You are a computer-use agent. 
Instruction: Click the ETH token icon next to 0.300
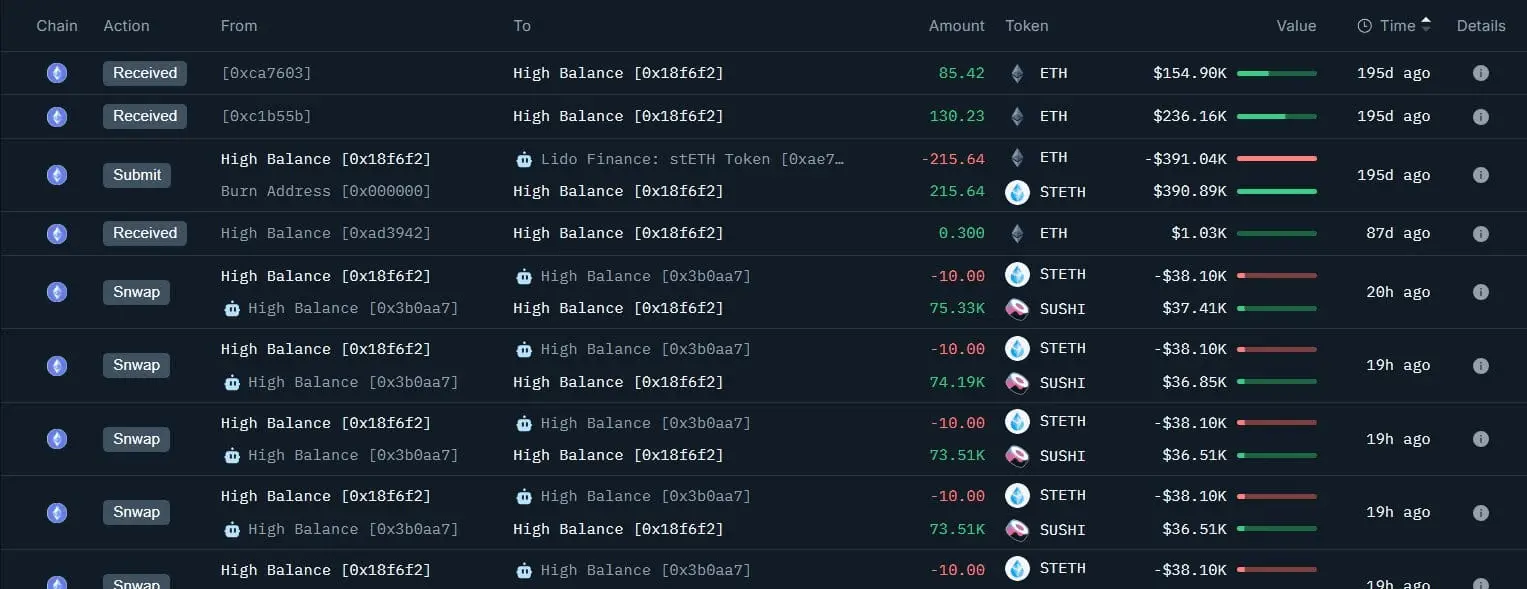tap(1017, 233)
